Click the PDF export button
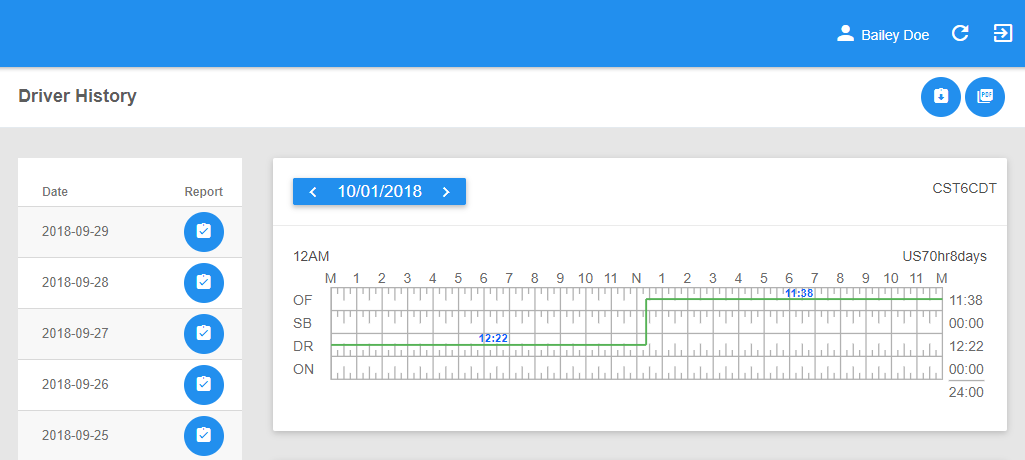1025x460 pixels. pos(984,97)
